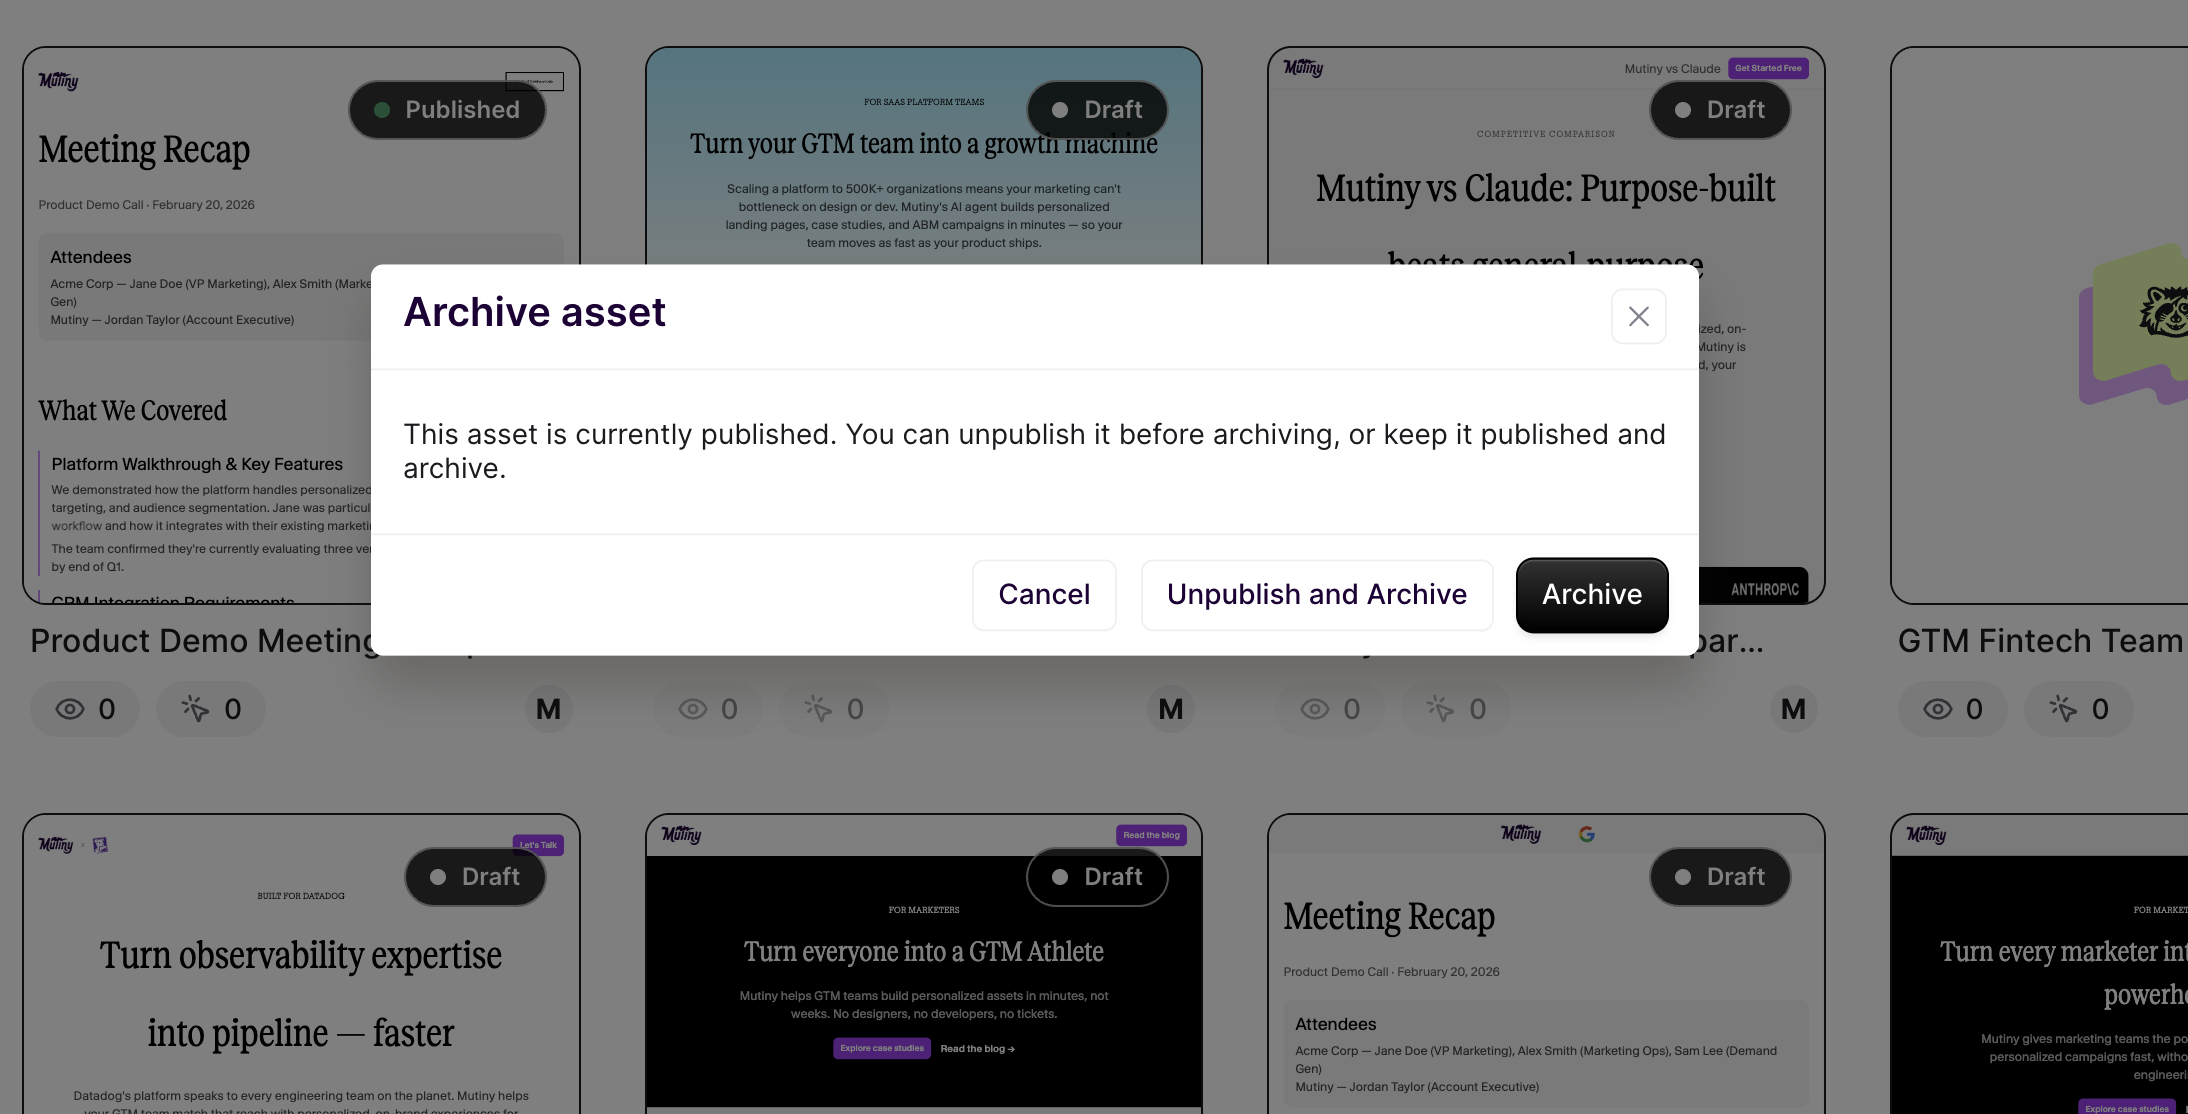Click Draft badge on second Meeting Recap card
2188x1114 pixels.
tap(1720, 877)
